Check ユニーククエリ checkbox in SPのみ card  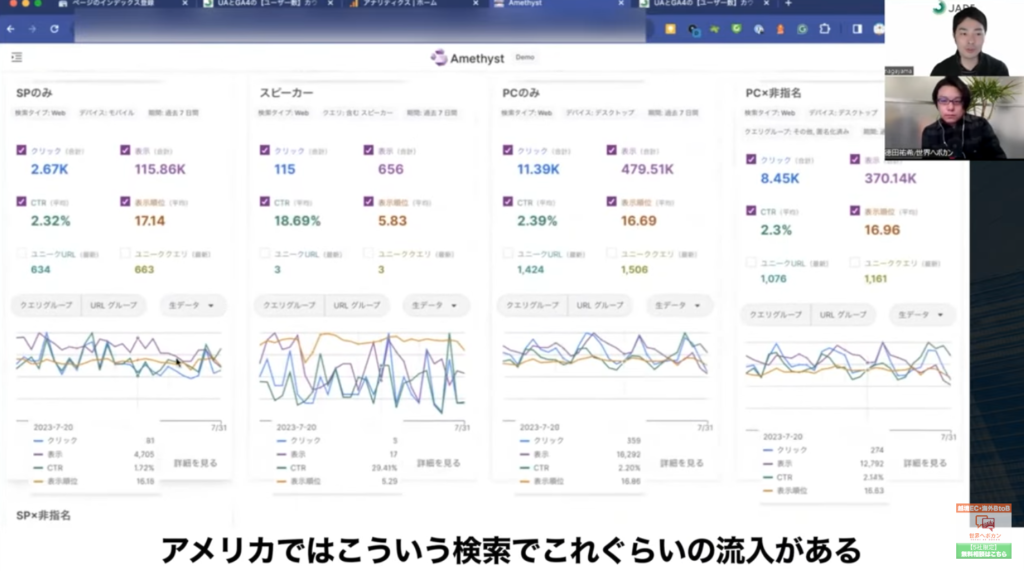(x=125, y=253)
